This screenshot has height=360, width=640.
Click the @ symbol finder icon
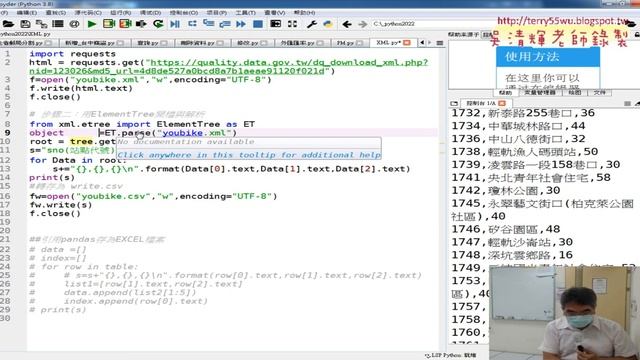tap(74, 24)
